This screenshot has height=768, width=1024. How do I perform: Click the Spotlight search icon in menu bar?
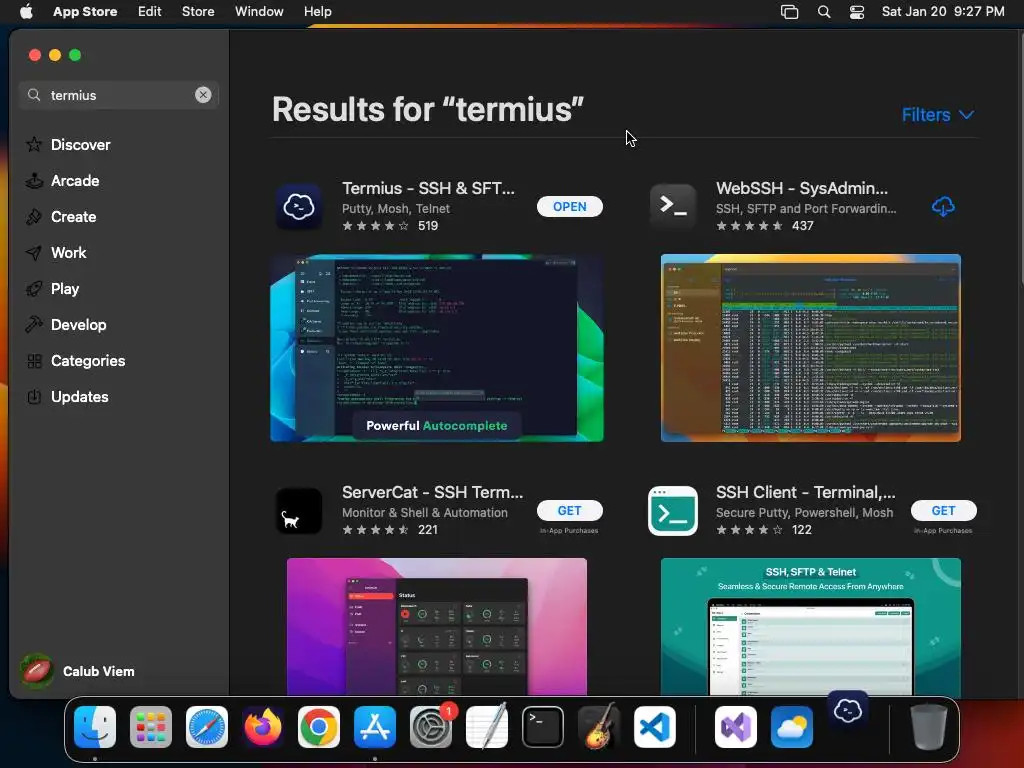click(824, 12)
